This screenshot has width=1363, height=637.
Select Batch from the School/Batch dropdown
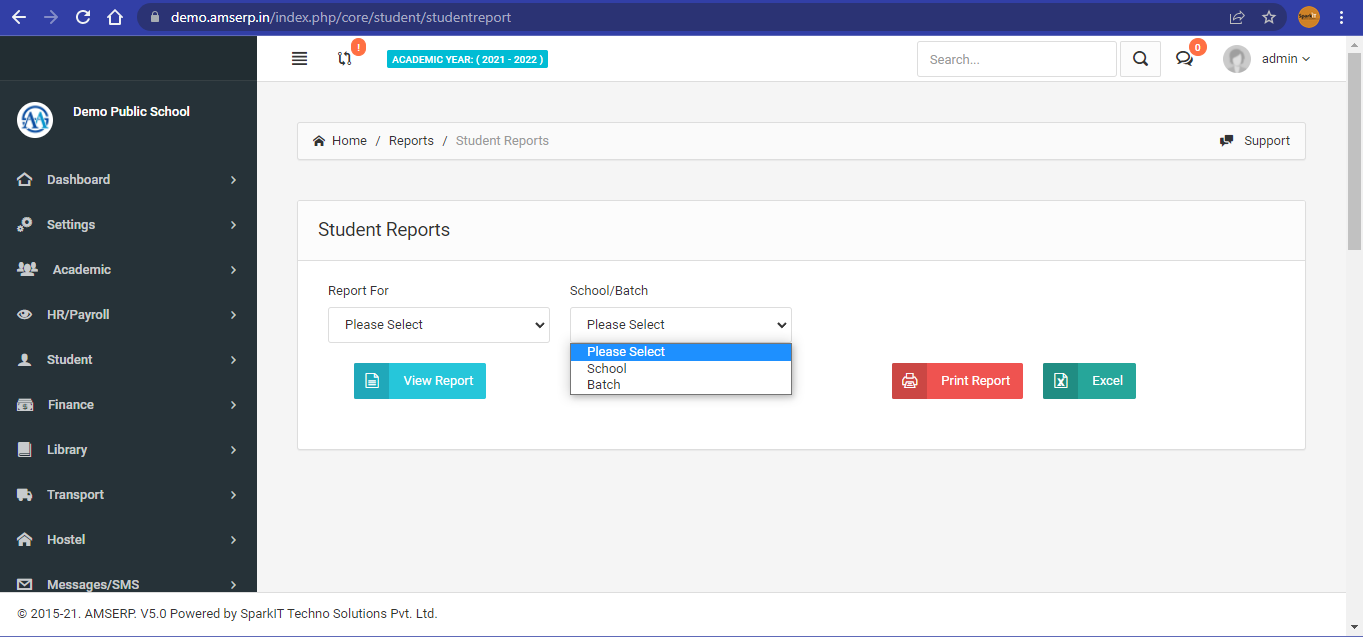603,384
